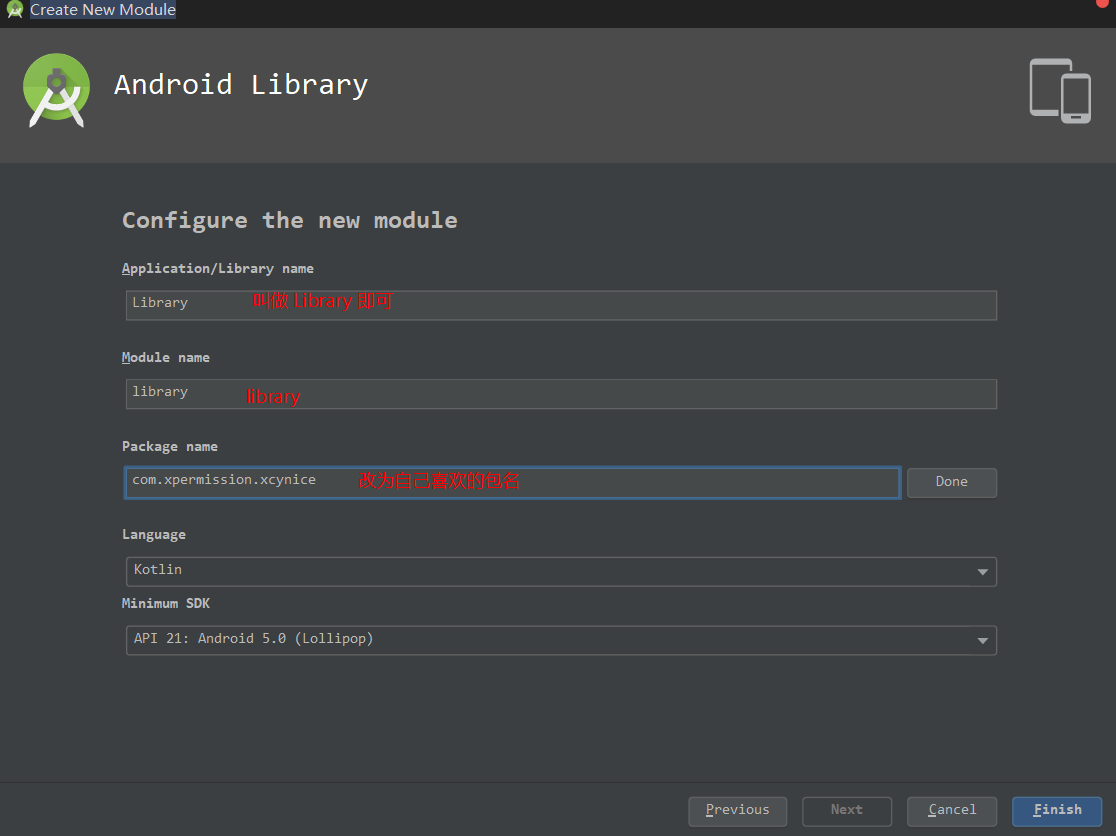The width and height of the screenshot is (1116, 836).
Task: Click the phone and tablet device icon
Action: tap(1060, 90)
